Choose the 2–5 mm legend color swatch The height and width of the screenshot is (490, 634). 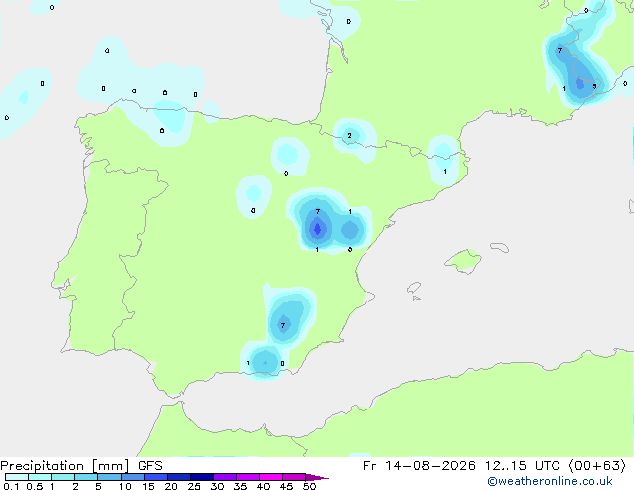pos(86,477)
